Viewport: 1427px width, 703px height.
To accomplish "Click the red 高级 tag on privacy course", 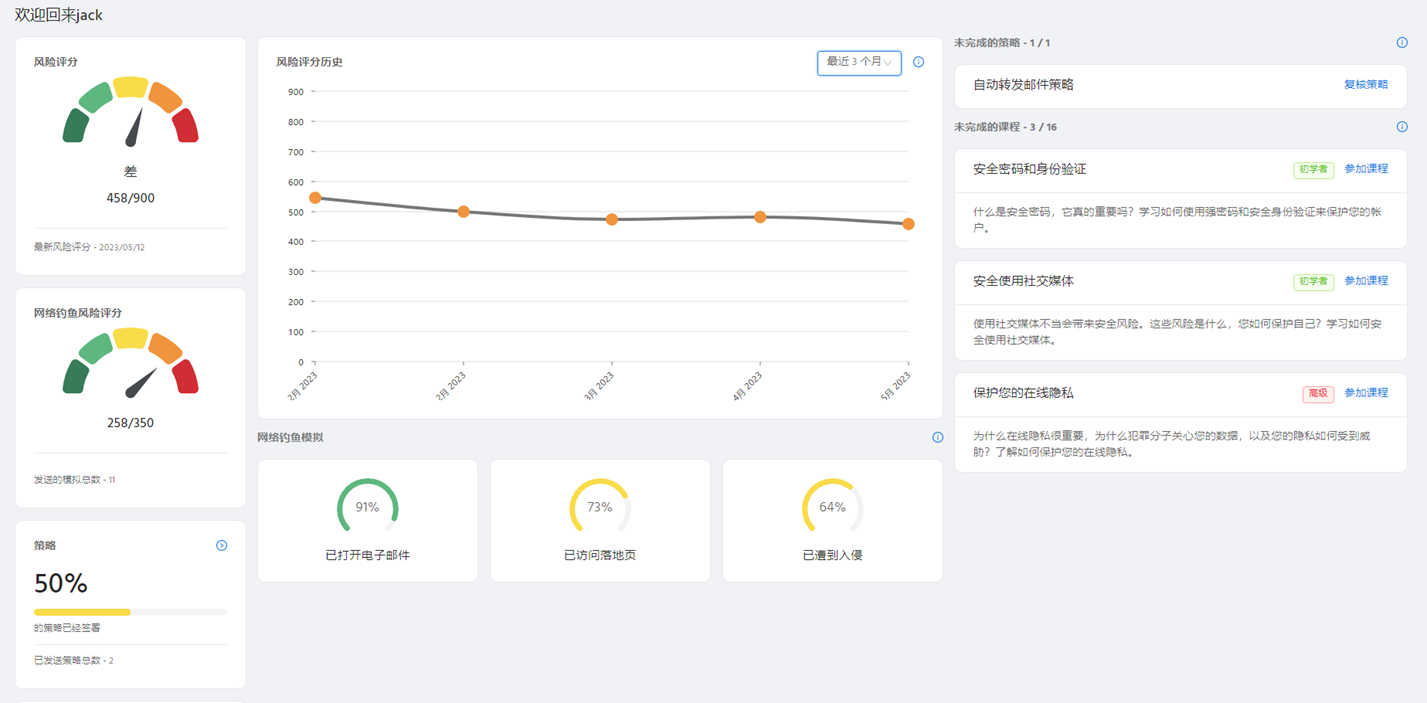I will click(x=1318, y=394).
